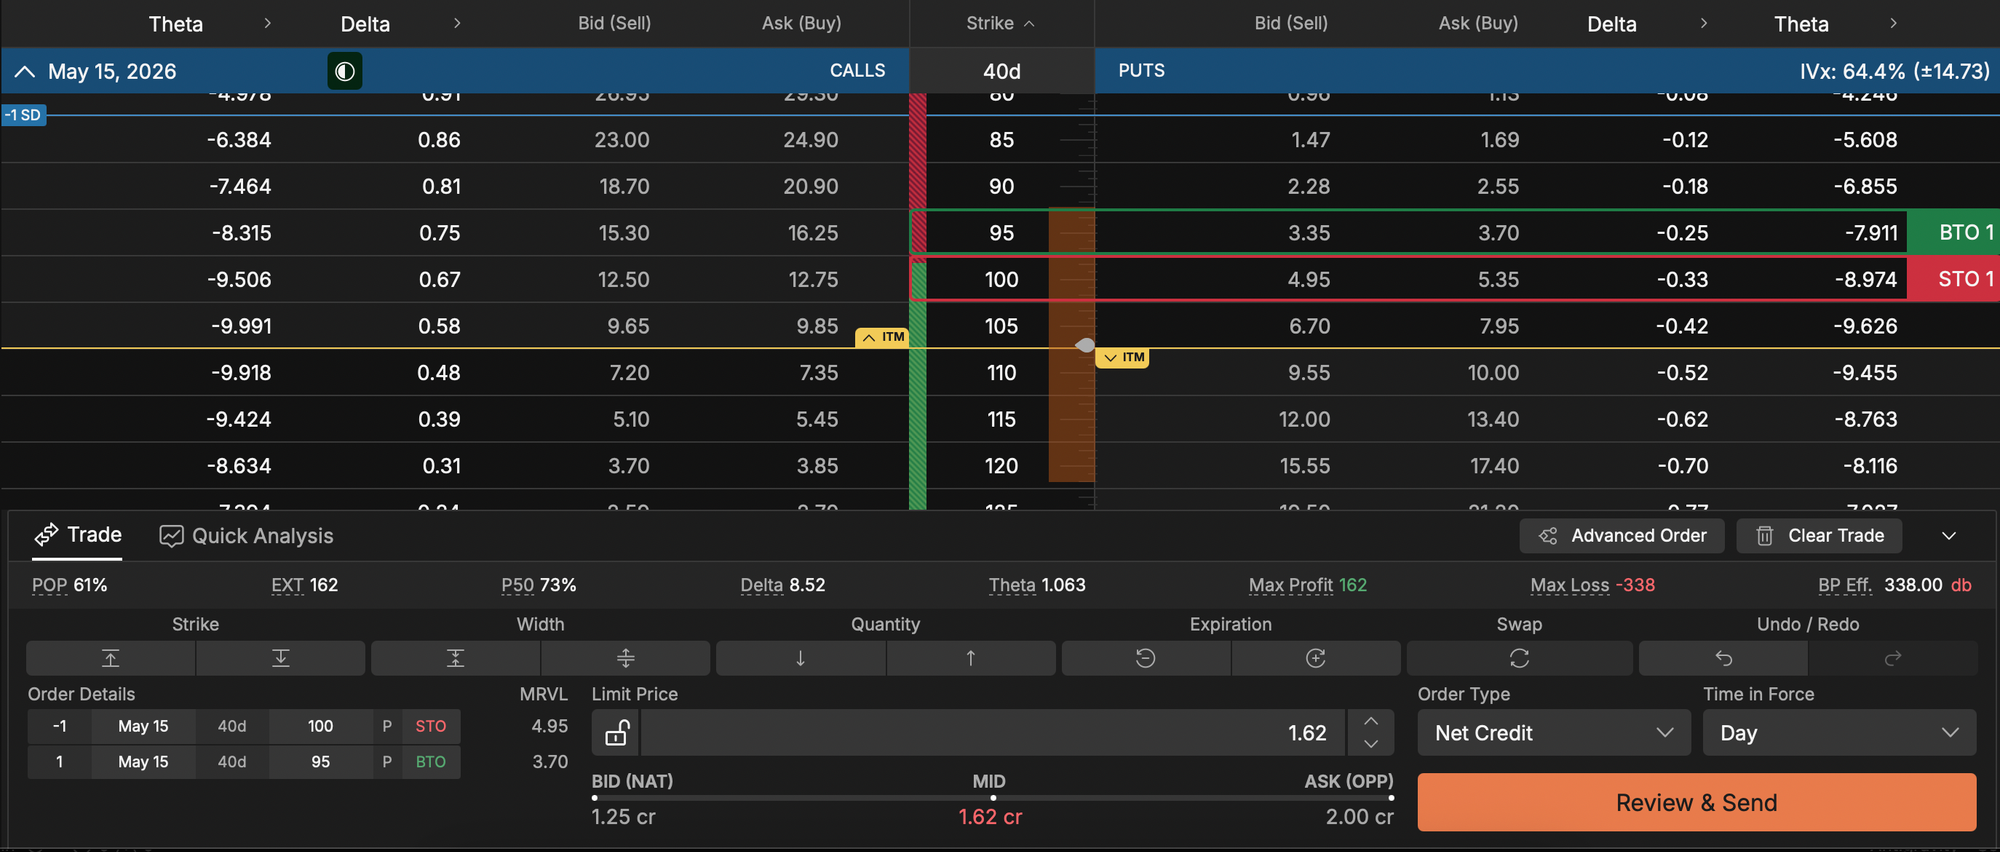Click the Strike up arrow button
The height and width of the screenshot is (852, 2000).
pyautogui.click(x=110, y=658)
